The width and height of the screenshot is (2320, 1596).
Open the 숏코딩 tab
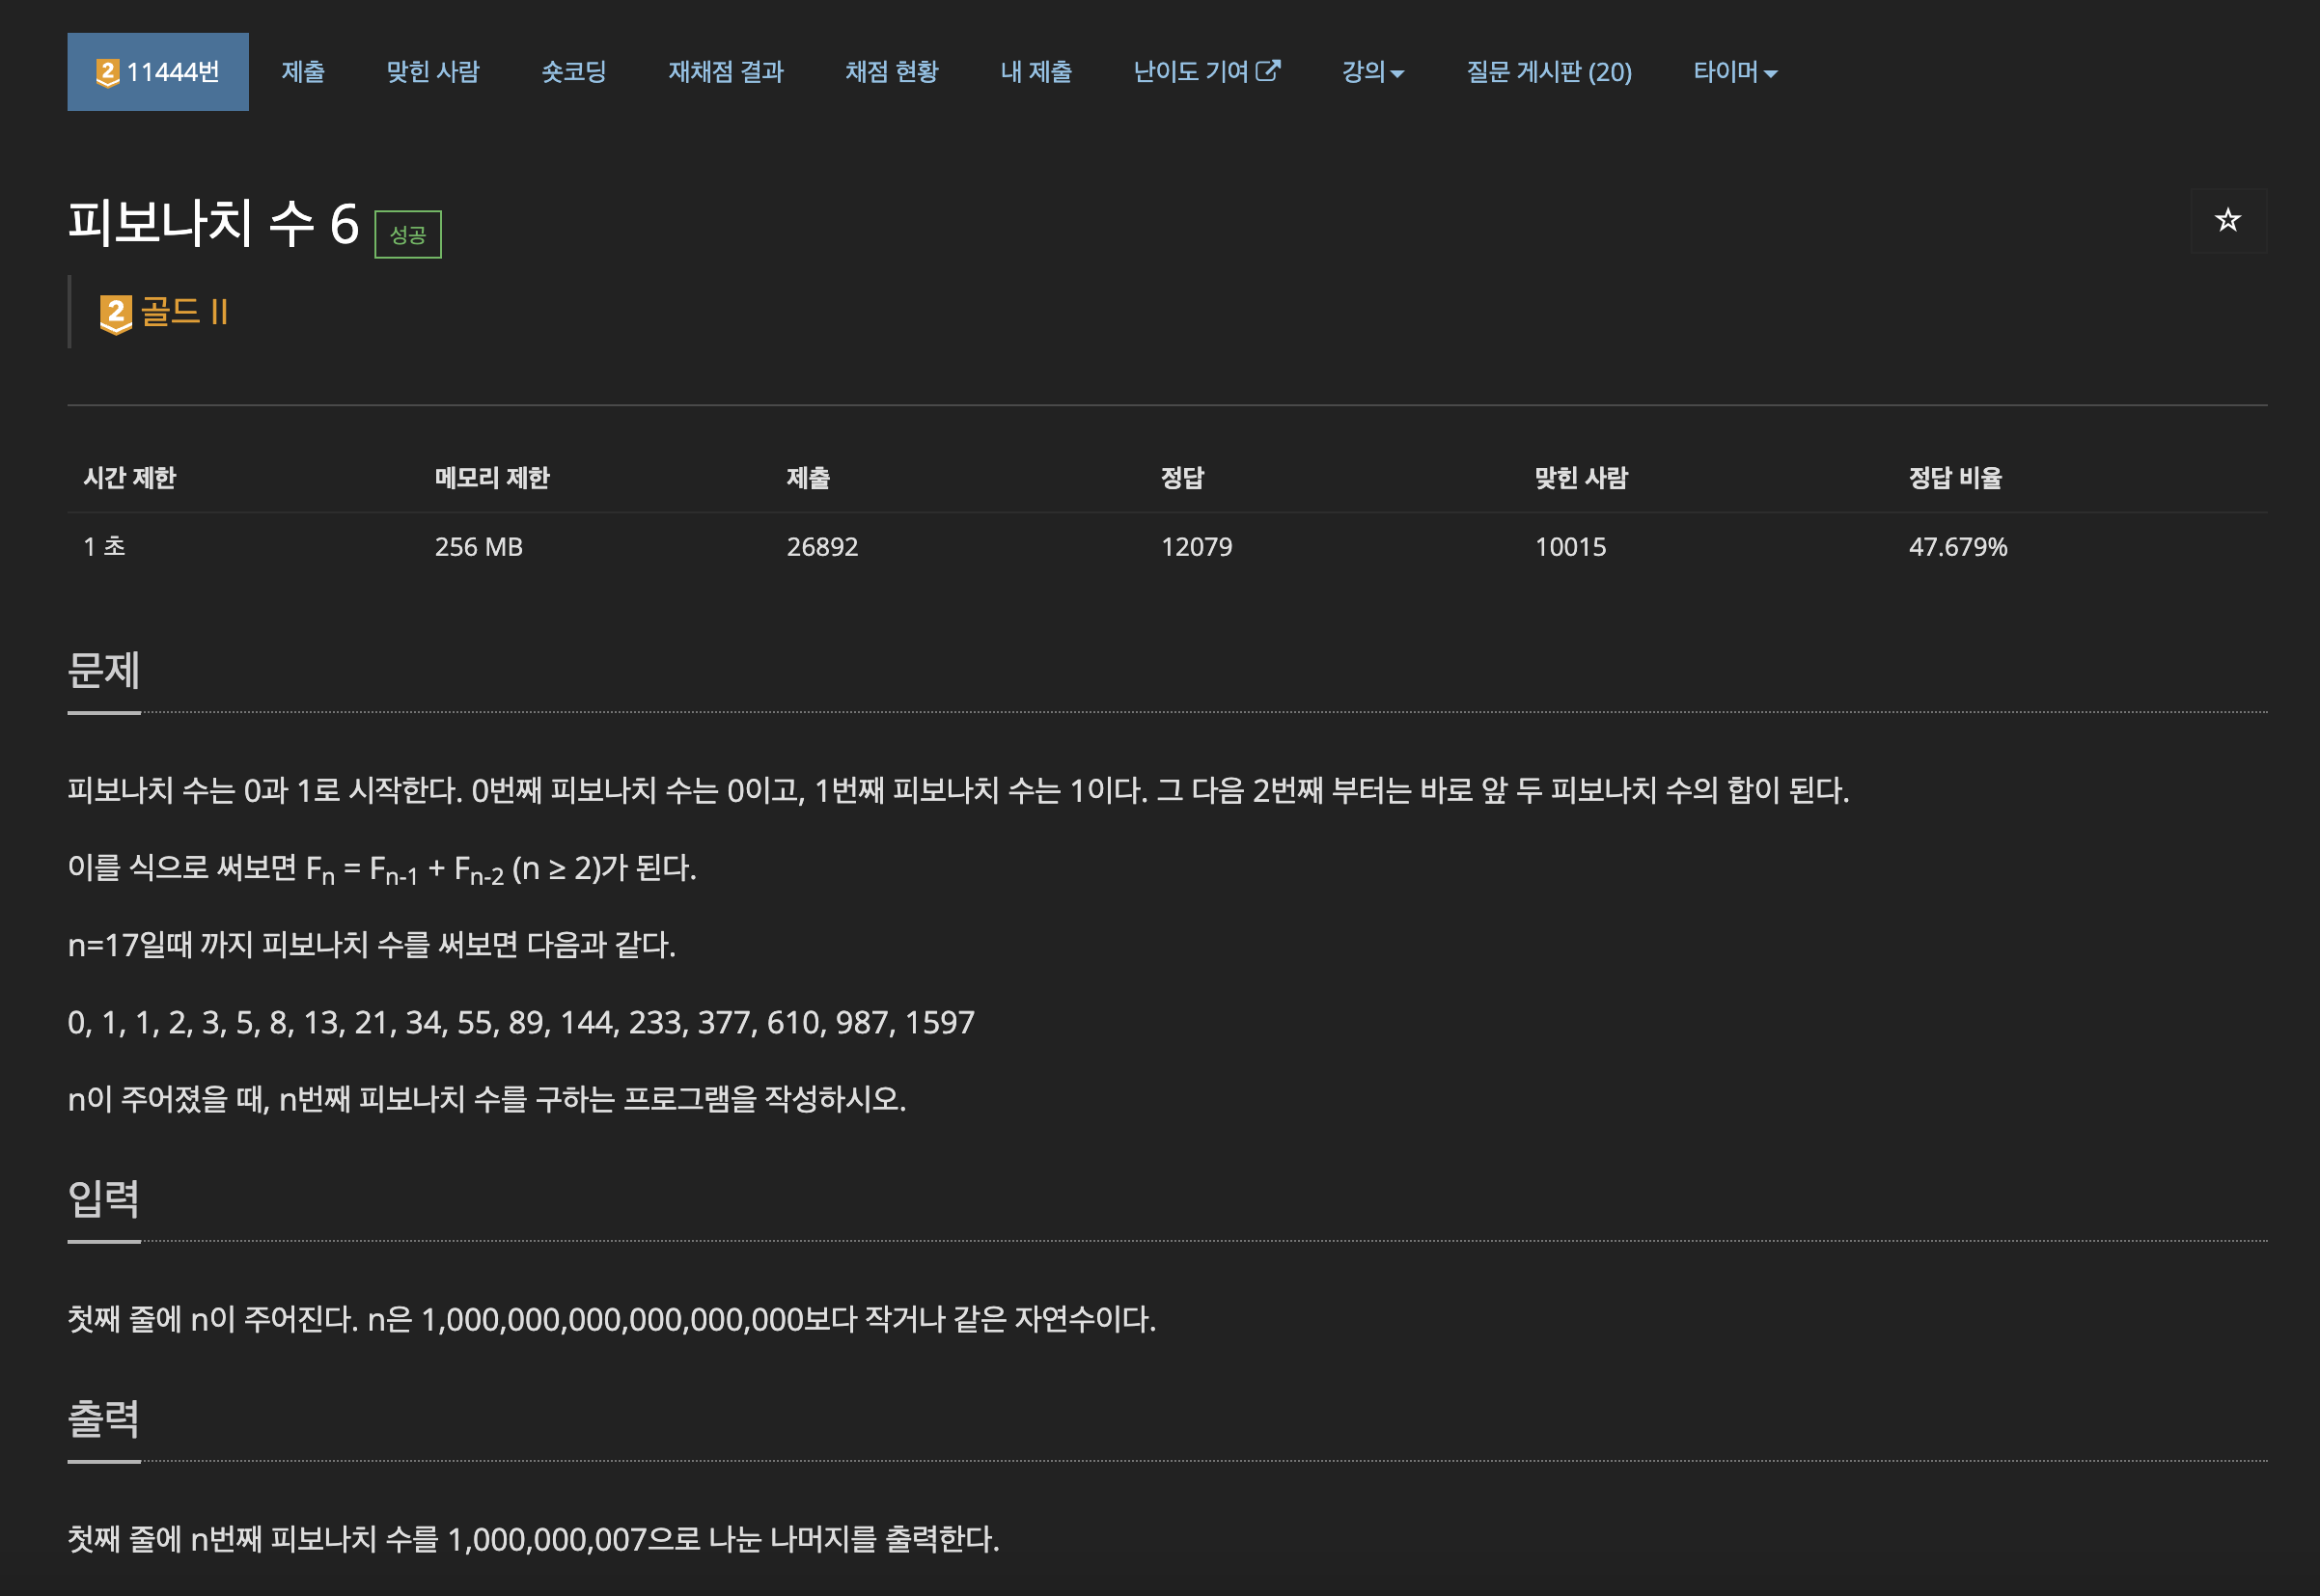coord(573,72)
